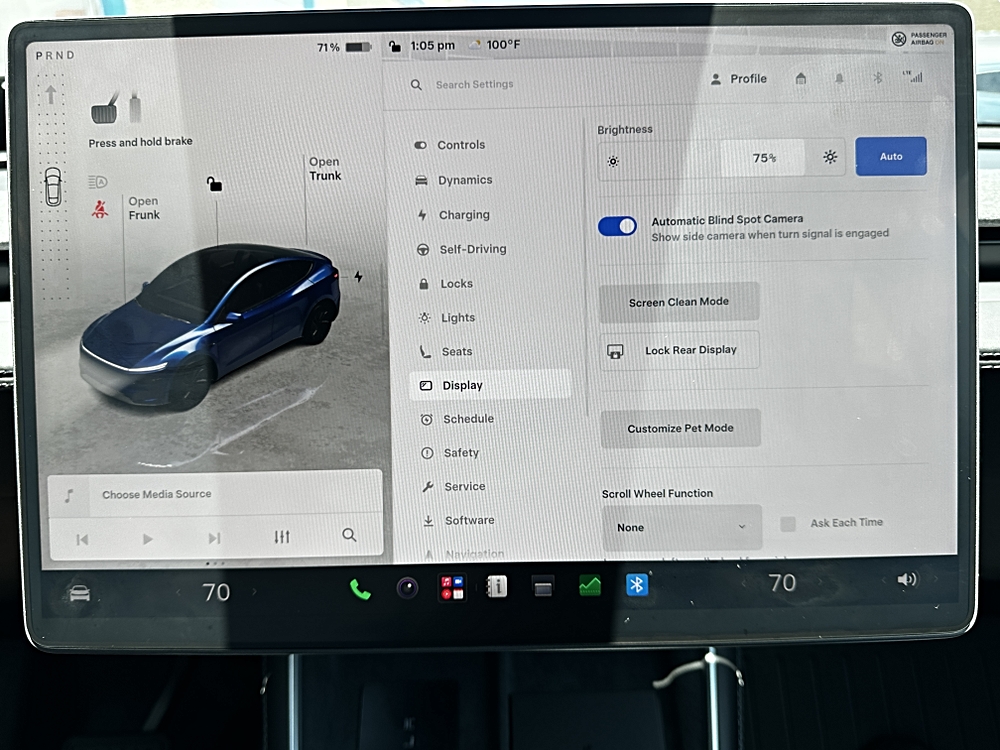This screenshot has width=1000, height=750.
Task: Open Self-Driving settings section
Action: pos(461,249)
